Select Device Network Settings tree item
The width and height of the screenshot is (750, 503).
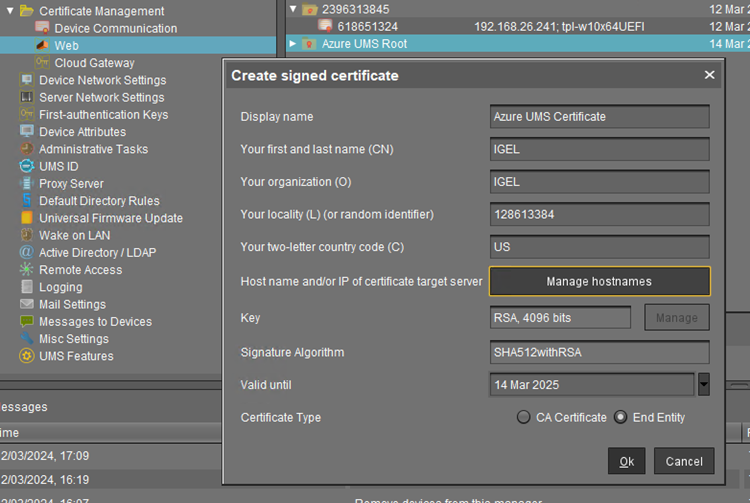pyautogui.click(x=102, y=80)
